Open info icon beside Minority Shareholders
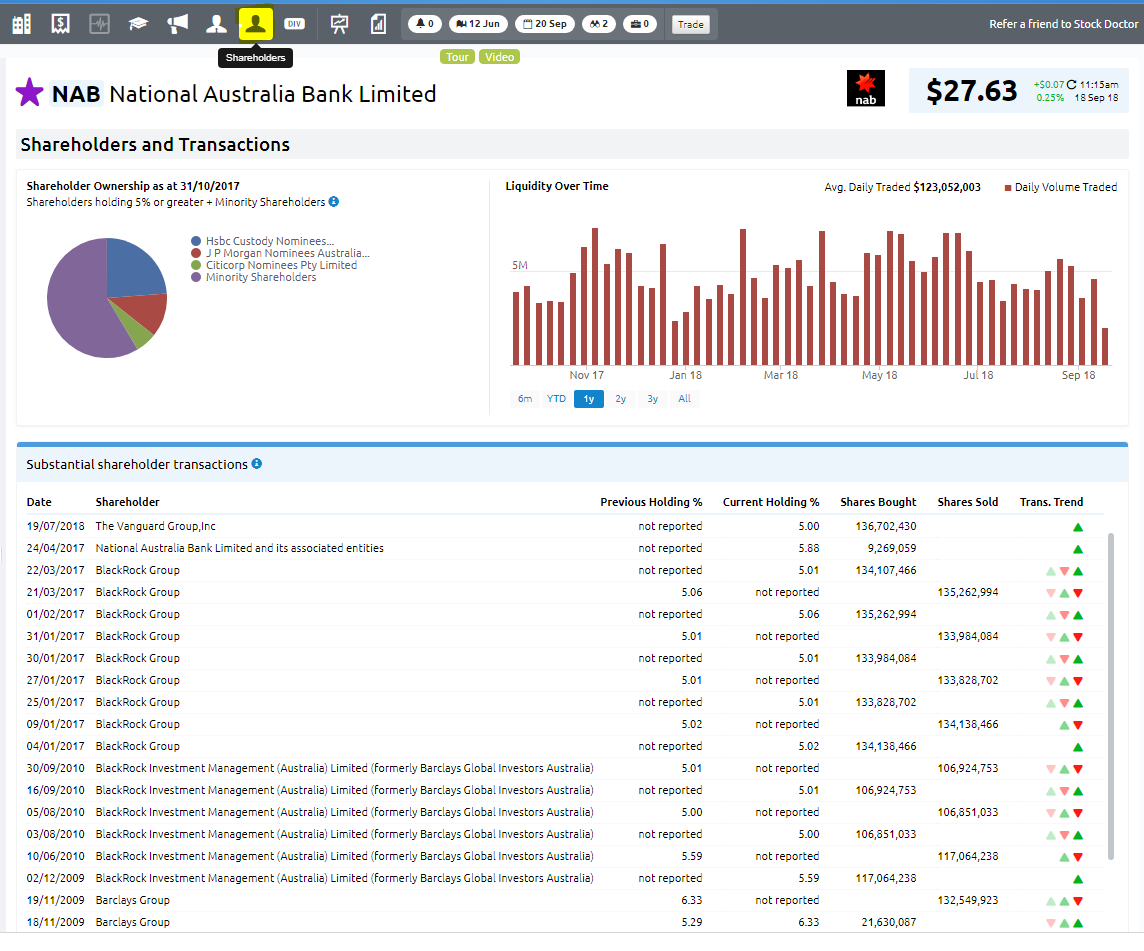Screen dimensions: 1144x951 [333, 201]
